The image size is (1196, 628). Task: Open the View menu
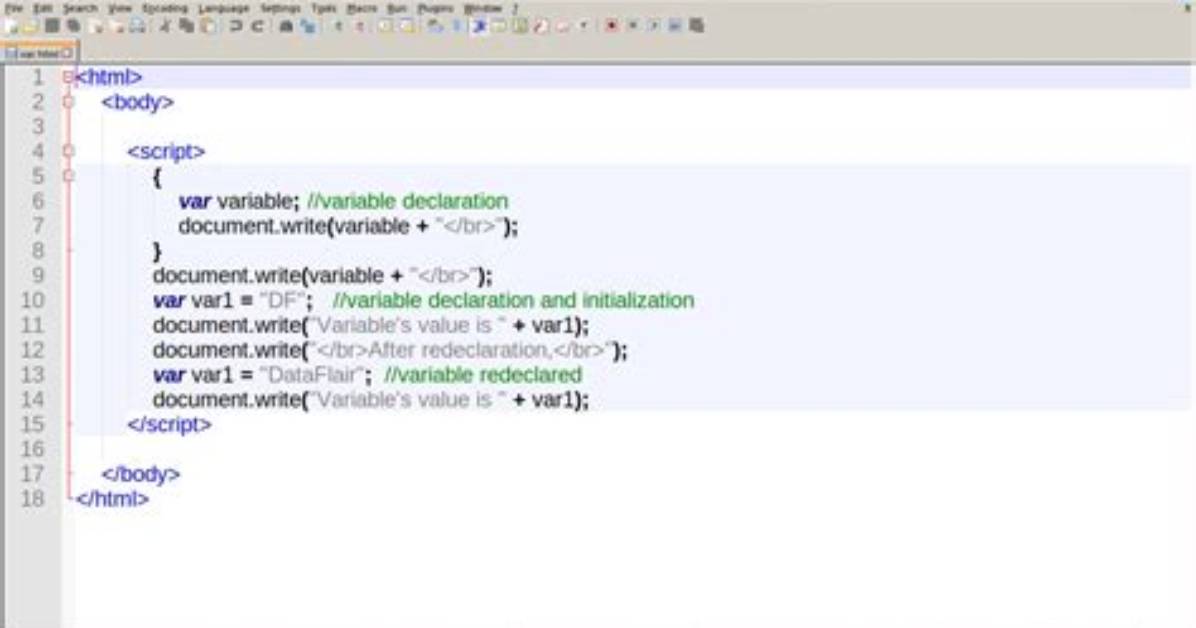[x=120, y=8]
